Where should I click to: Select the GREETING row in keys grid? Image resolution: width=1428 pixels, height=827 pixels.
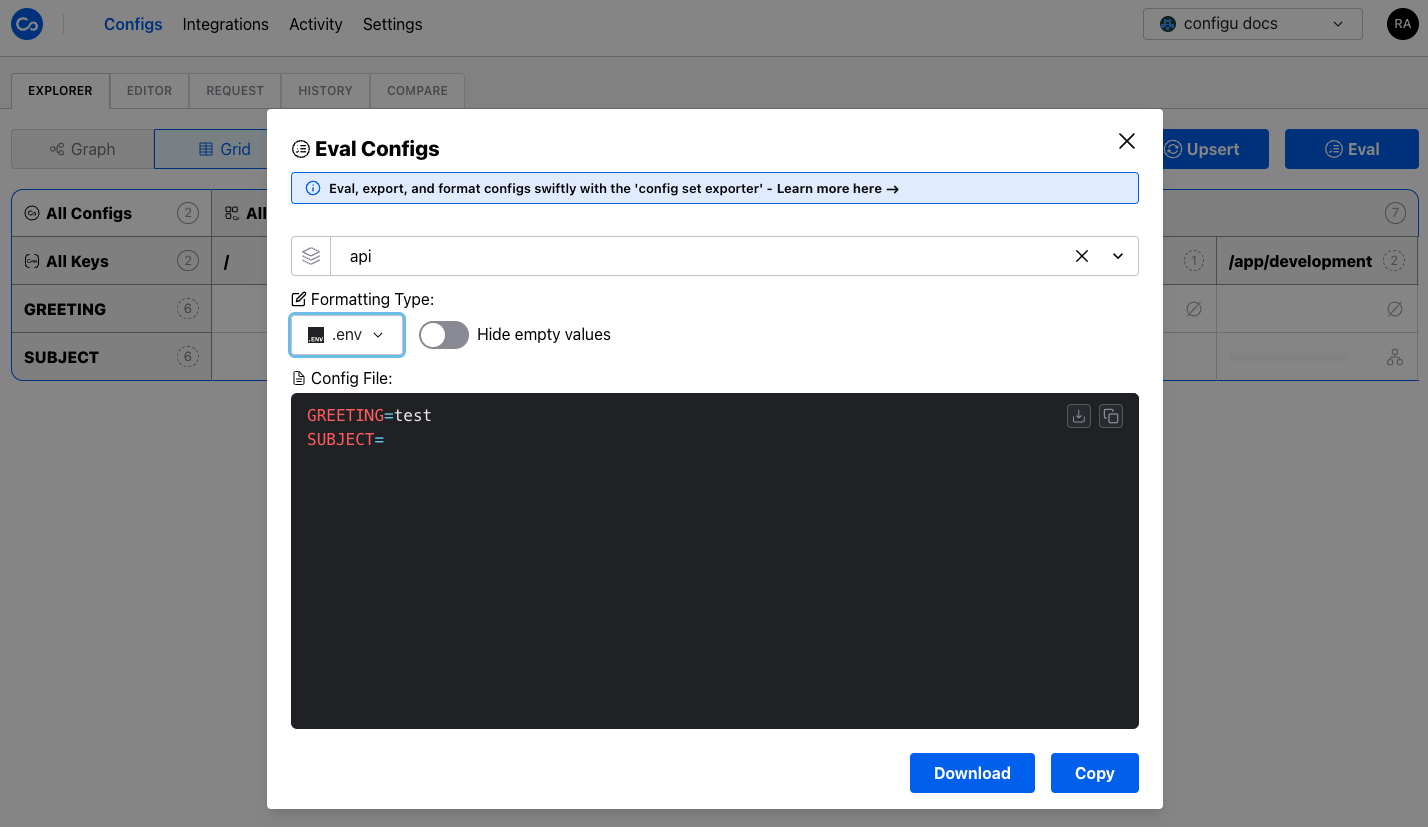(111, 309)
